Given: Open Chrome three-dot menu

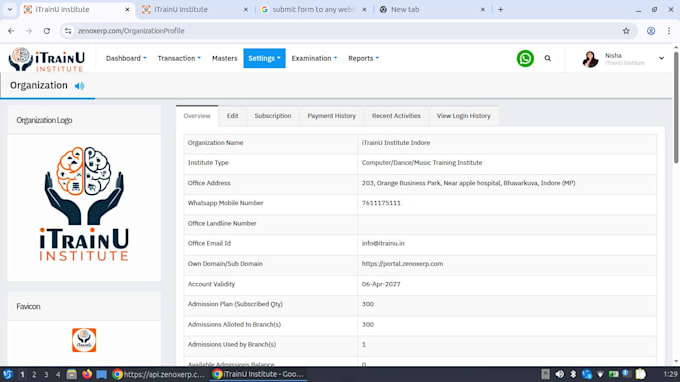Looking at the screenshot, I should 669,31.
